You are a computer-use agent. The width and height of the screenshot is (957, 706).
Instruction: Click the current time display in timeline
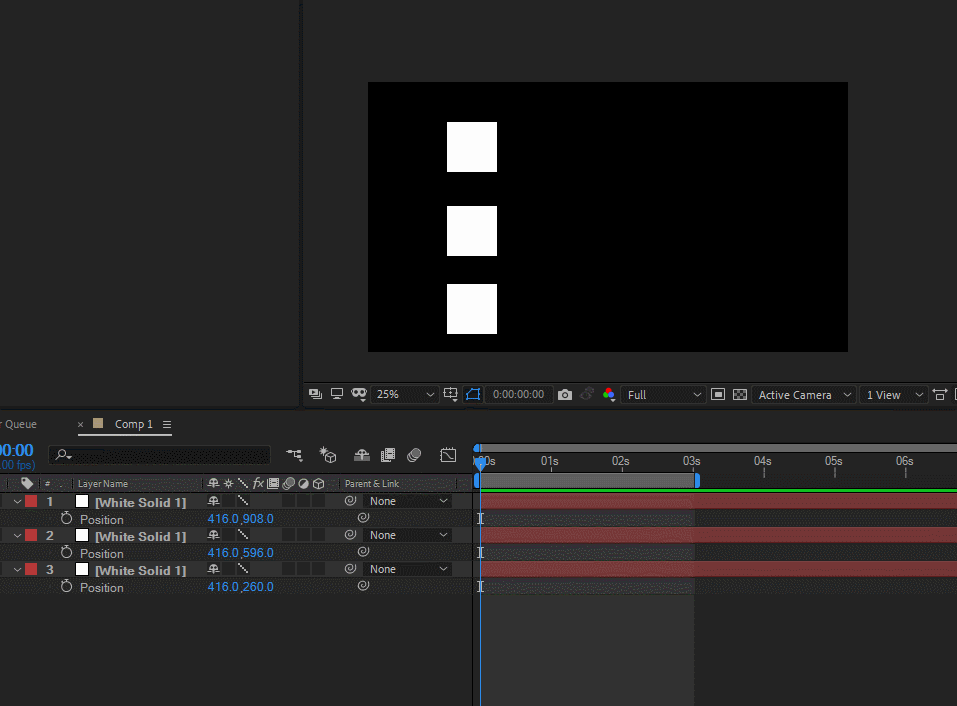(x=16, y=450)
